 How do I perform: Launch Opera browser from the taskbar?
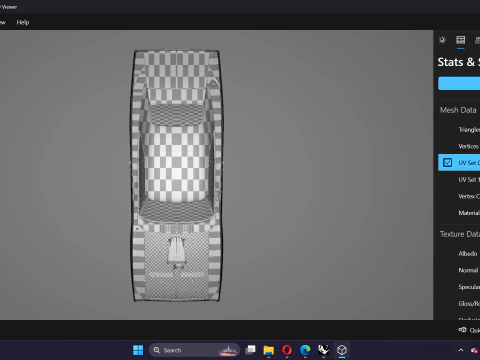pos(287,350)
